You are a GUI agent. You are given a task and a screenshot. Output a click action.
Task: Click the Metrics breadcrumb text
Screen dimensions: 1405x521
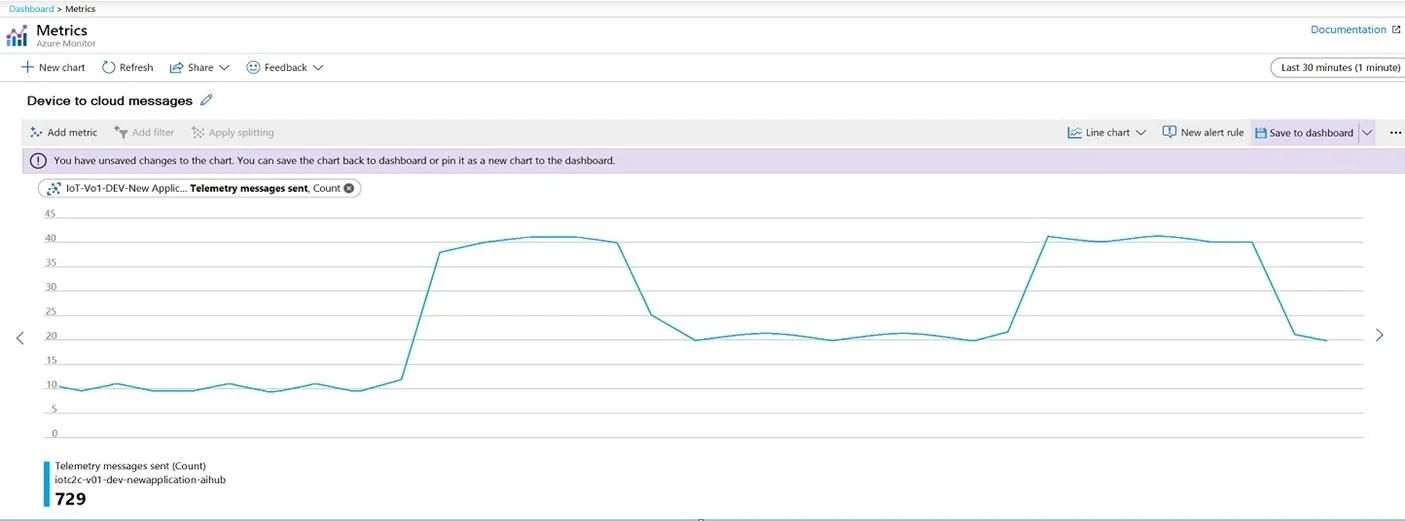click(81, 8)
